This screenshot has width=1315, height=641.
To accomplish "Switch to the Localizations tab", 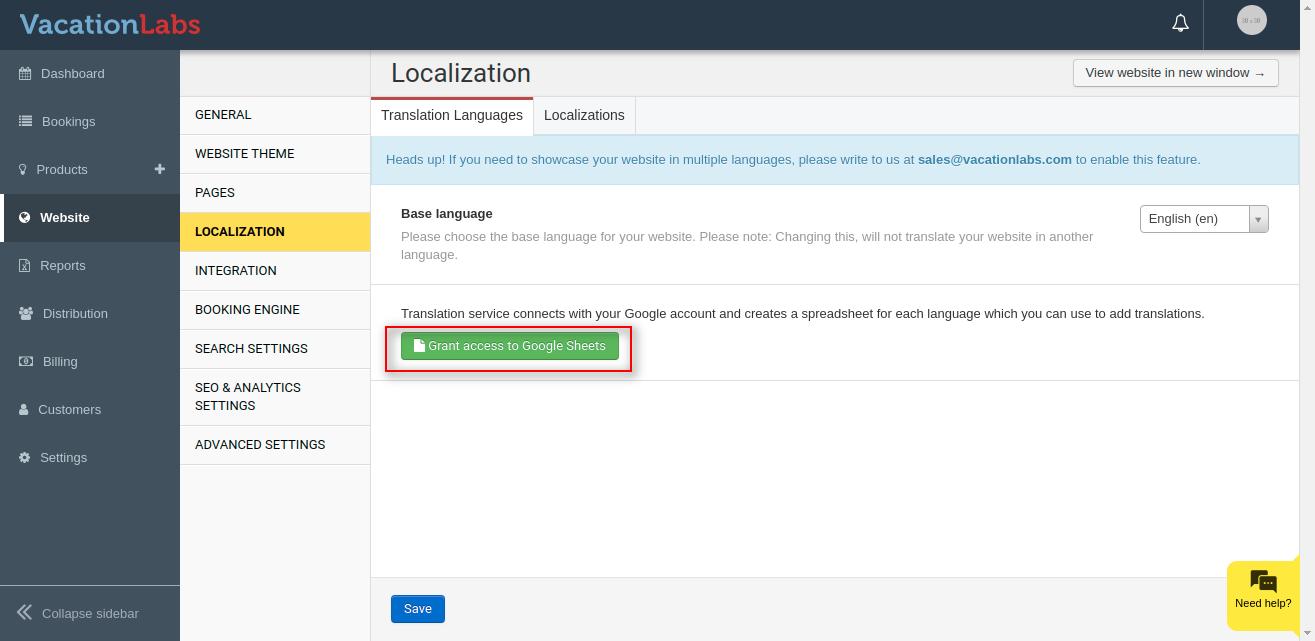I will (x=584, y=115).
